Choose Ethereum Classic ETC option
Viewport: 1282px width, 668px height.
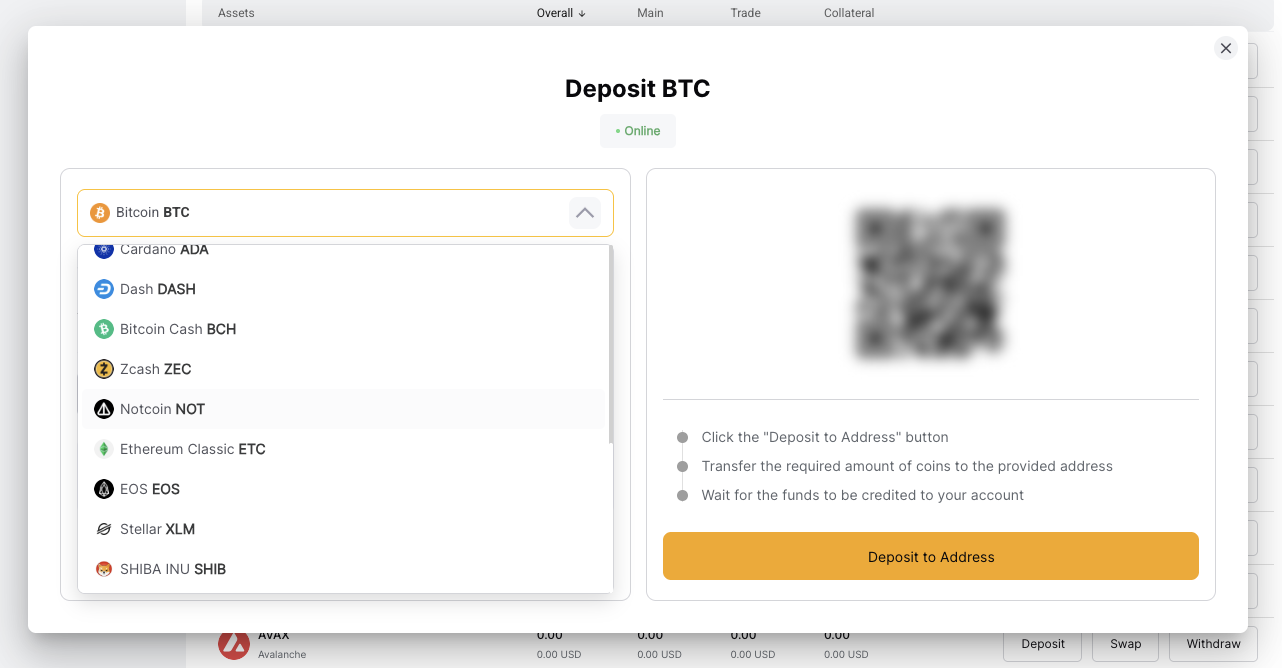pyautogui.click(x=193, y=449)
